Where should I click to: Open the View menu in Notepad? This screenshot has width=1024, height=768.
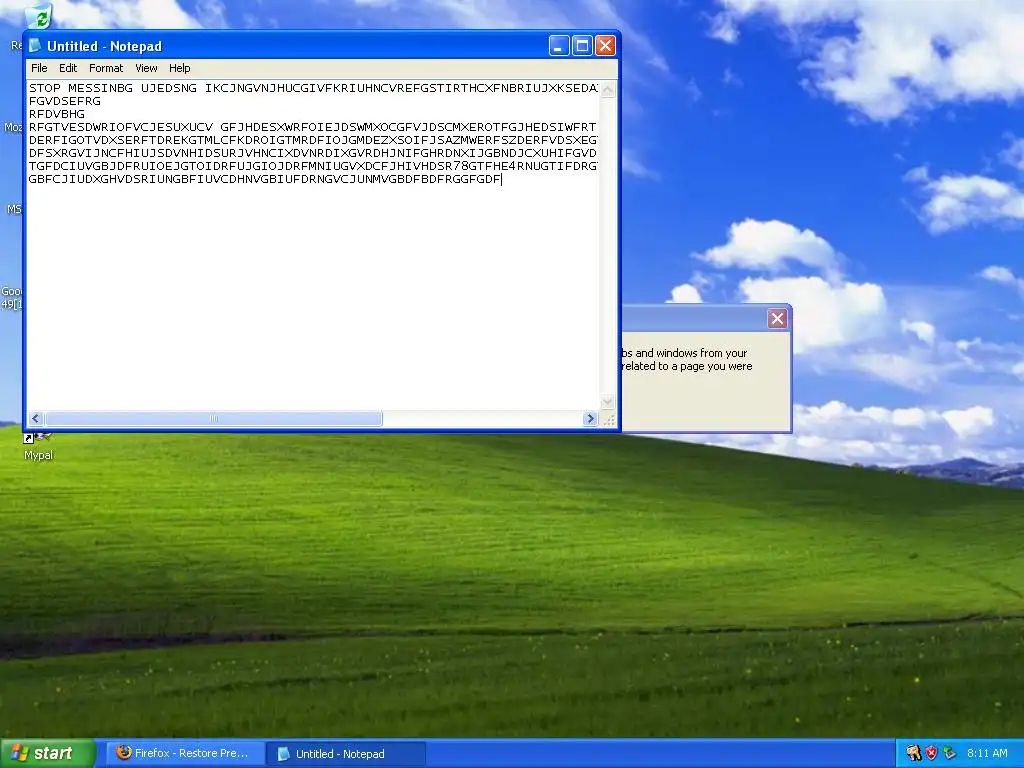click(146, 68)
